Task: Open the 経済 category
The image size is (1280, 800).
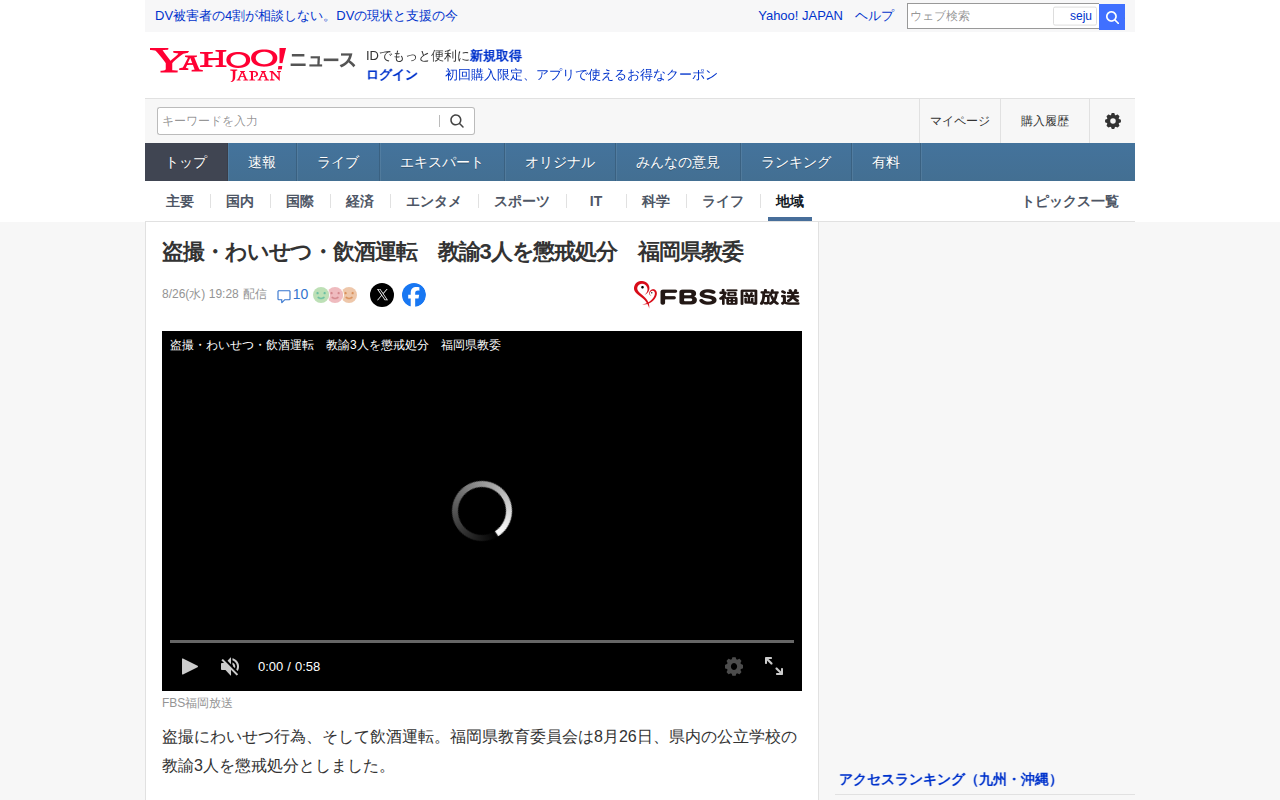Action: point(360,201)
